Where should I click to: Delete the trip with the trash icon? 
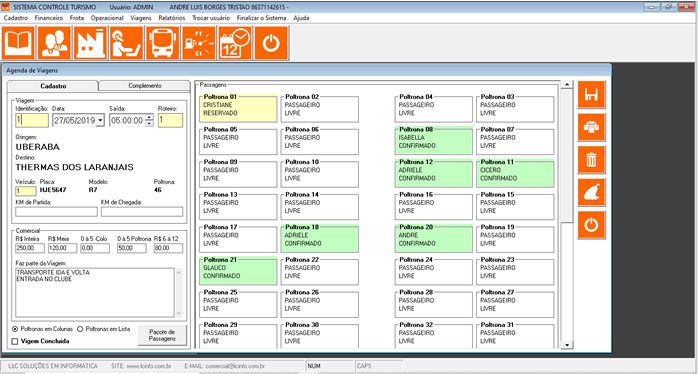point(591,160)
